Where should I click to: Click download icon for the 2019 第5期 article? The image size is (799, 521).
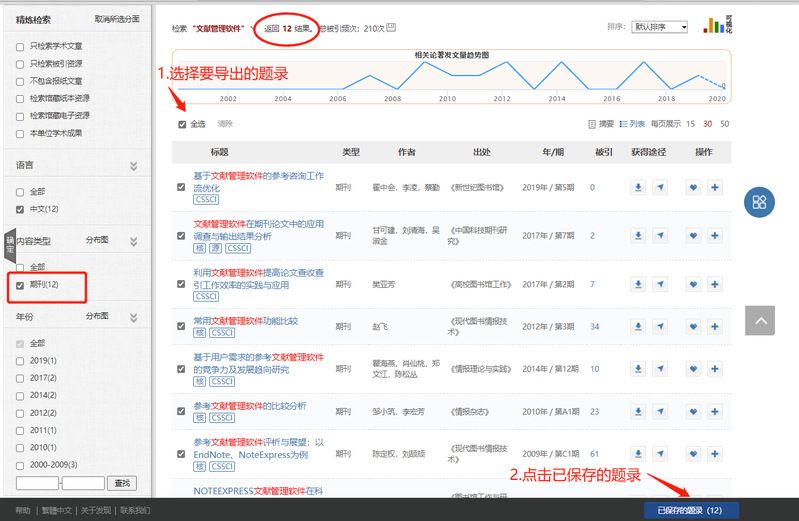coord(639,187)
